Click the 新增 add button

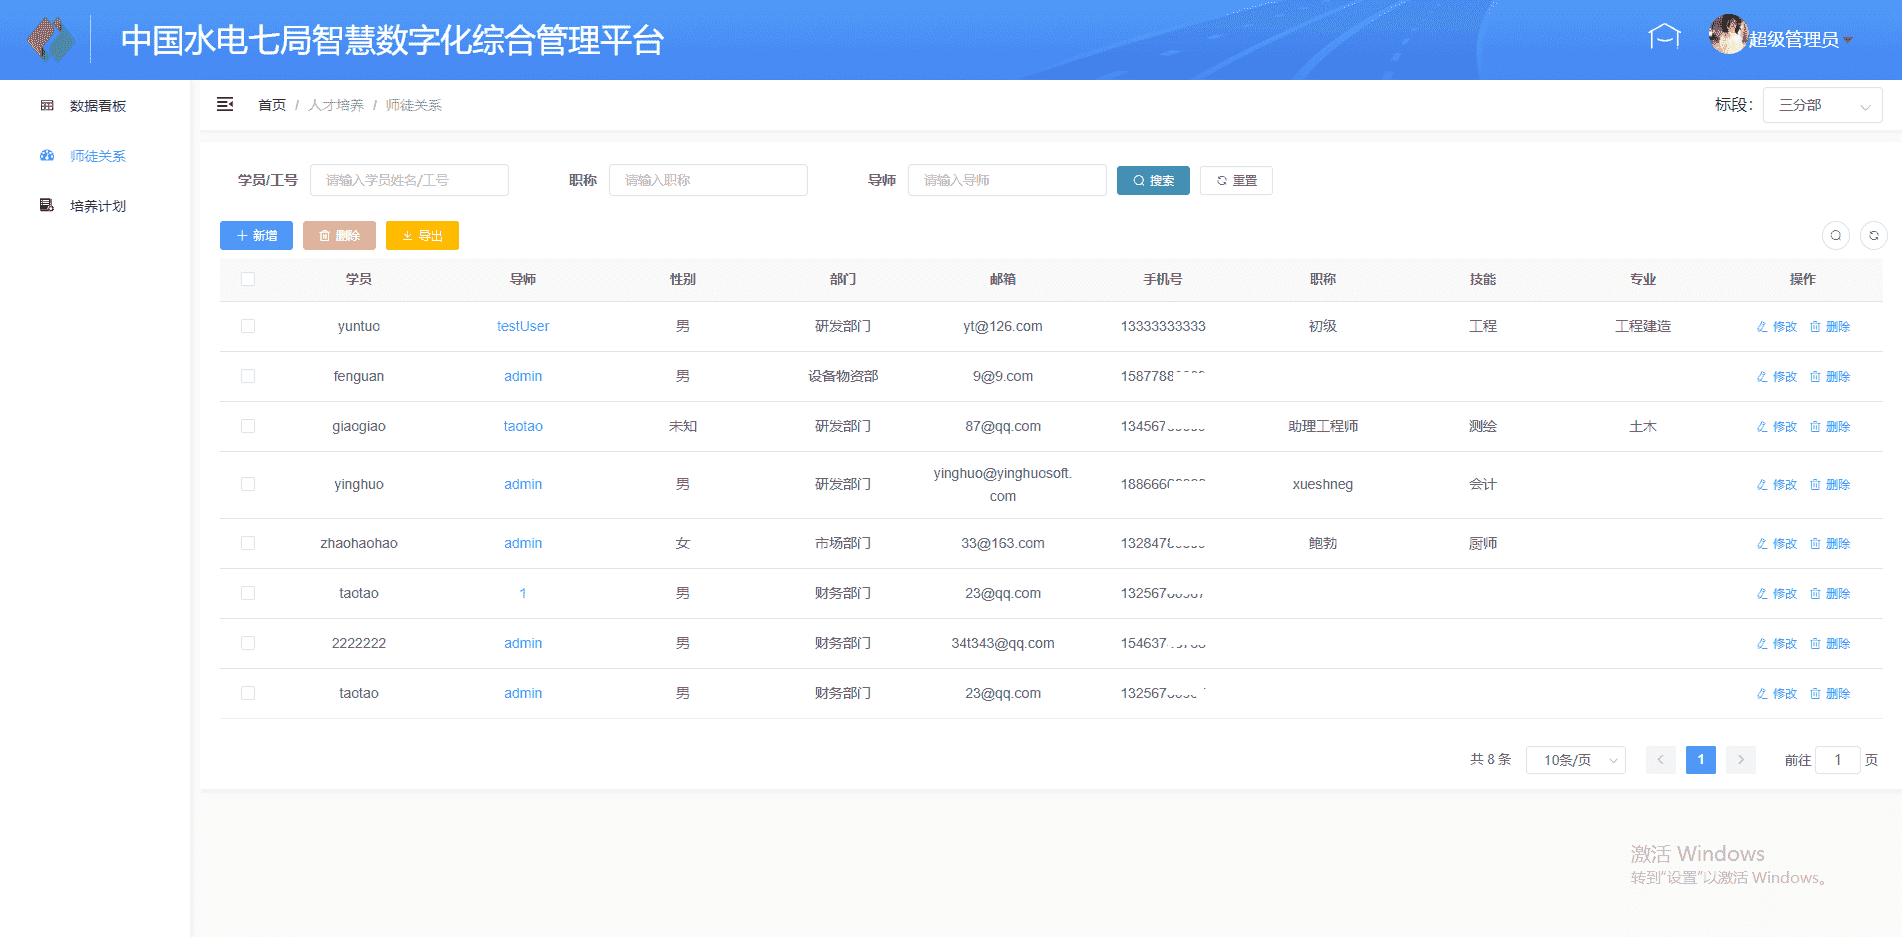[x=256, y=235]
